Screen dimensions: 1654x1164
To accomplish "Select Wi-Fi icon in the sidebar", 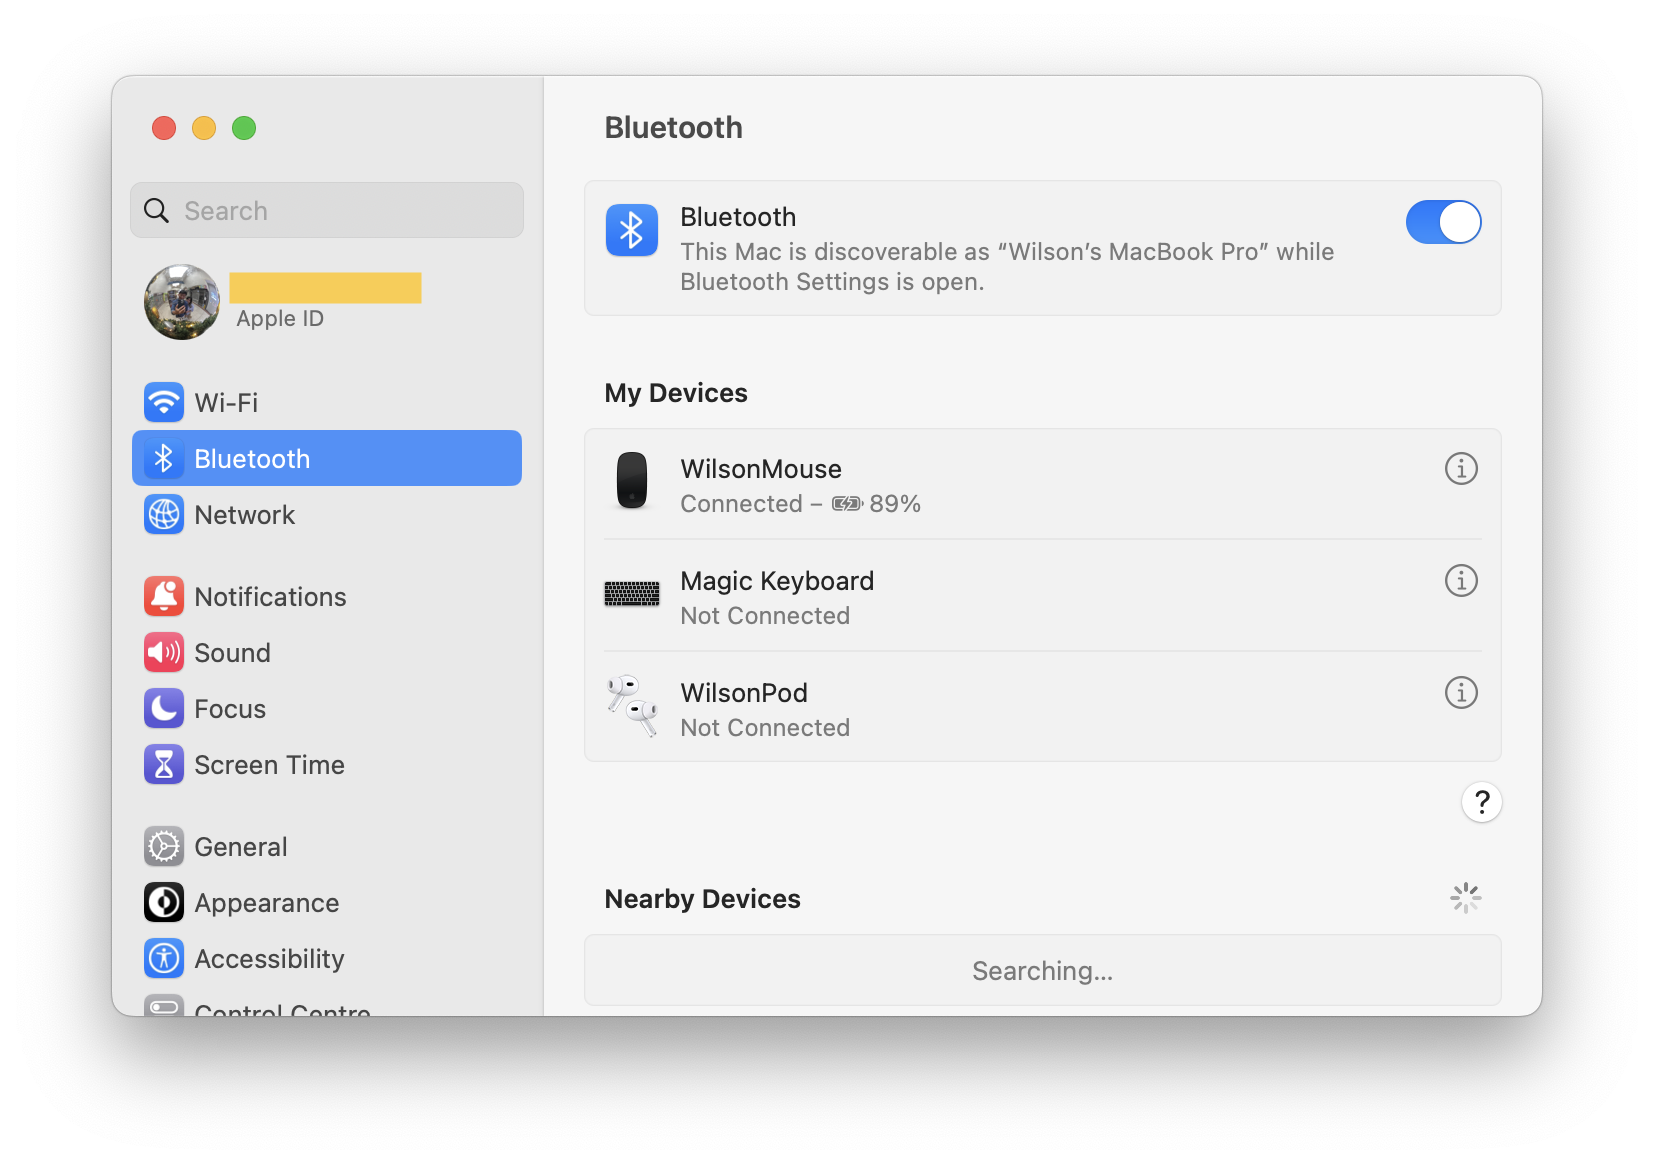I will (164, 402).
